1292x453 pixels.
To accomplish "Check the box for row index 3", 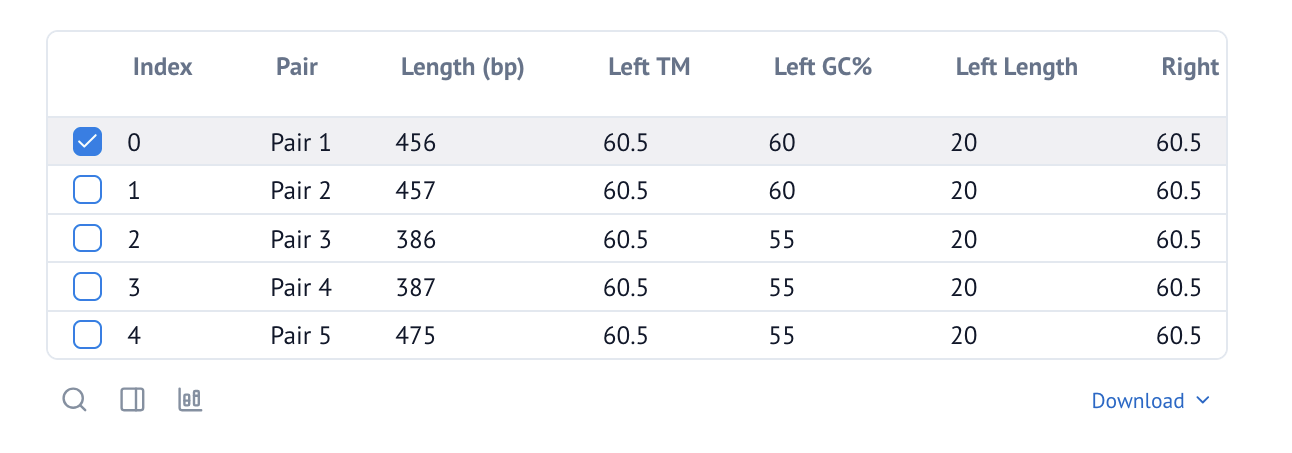I will click(88, 287).
